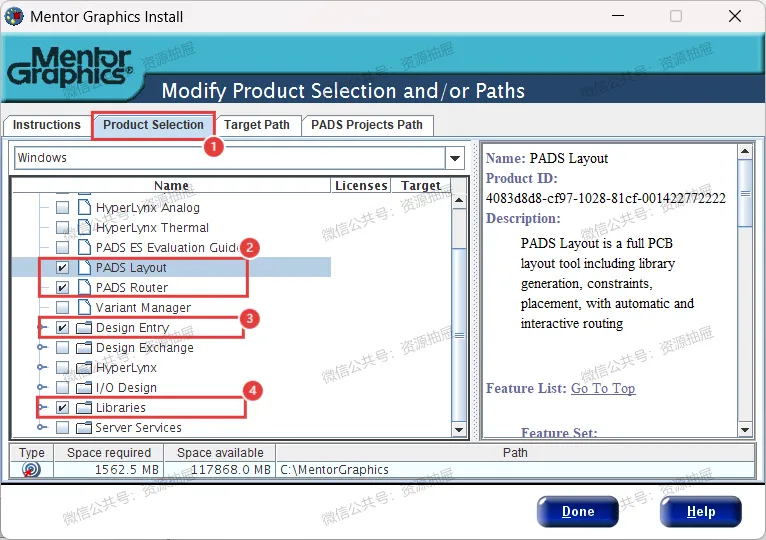Click the product list scroll up arrow
This screenshot has width=766, height=540.
[x=459, y=200]
